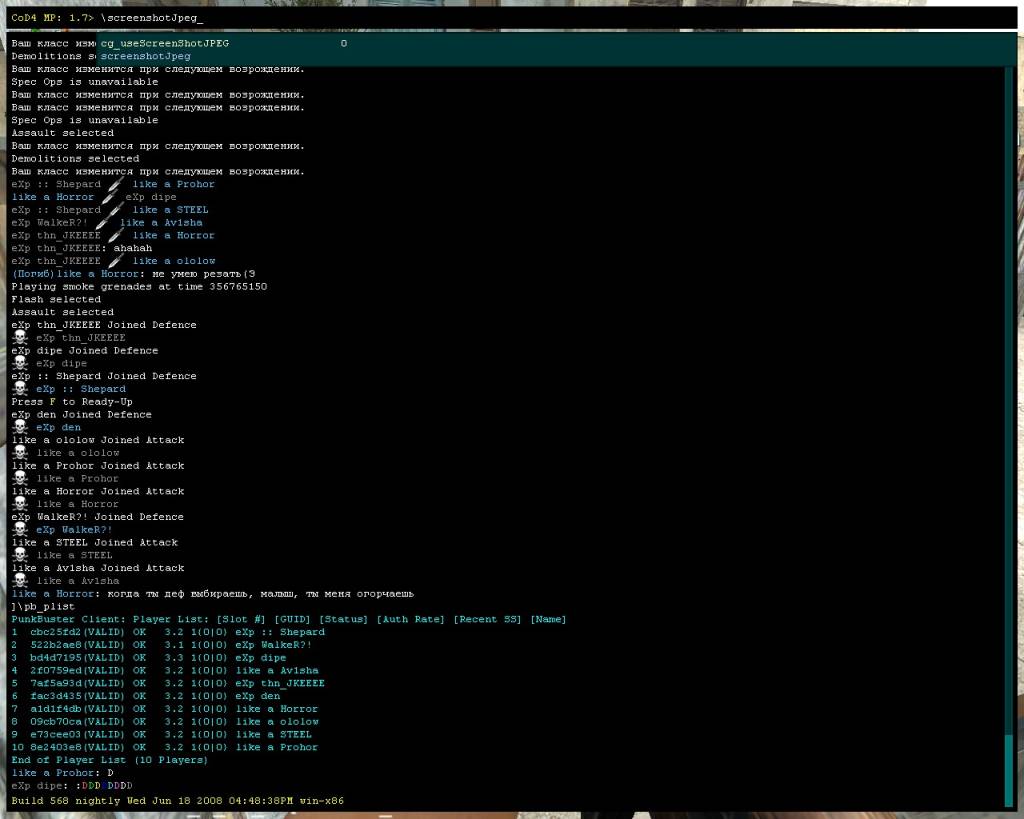The width and height of the screenshot is (1024, 819).
Task: Click the knife icon before eXp dipe
Action: (x=108, y=197)
